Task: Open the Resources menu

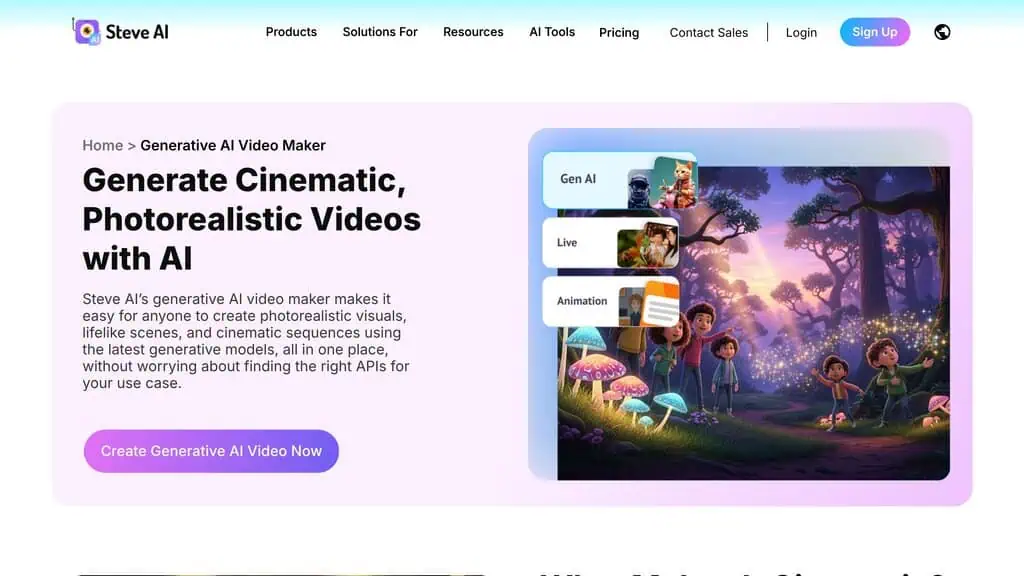Action: tap(473, 32)
